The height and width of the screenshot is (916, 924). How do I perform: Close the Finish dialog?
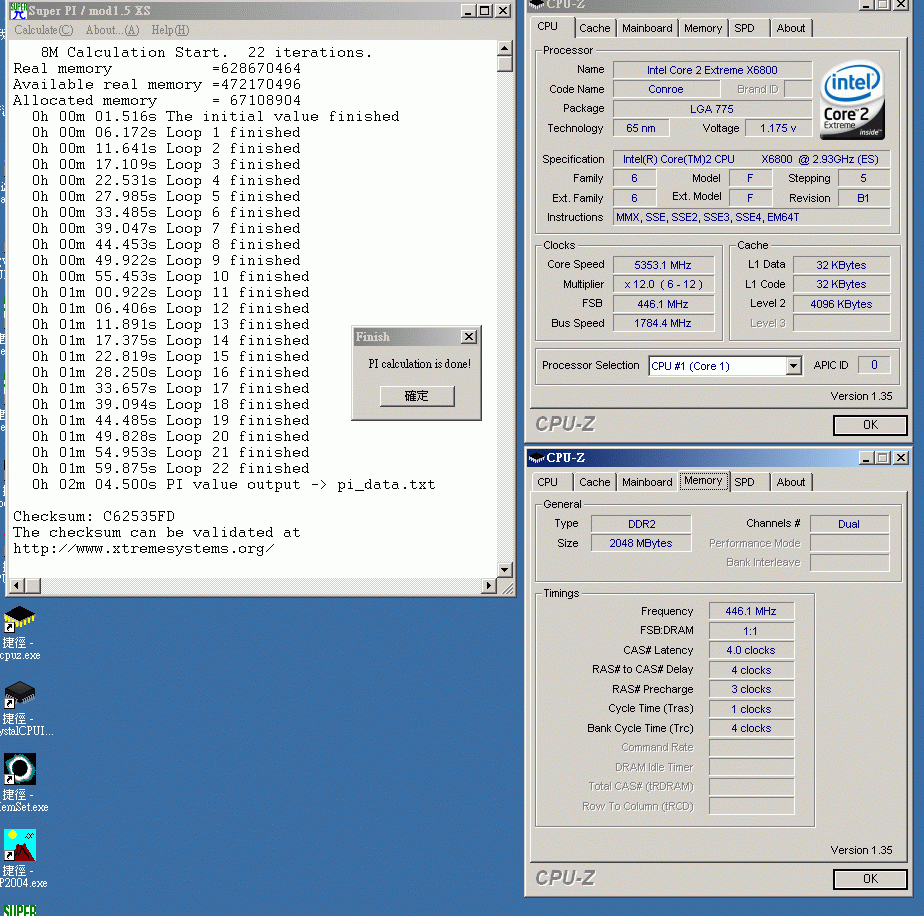468,337
